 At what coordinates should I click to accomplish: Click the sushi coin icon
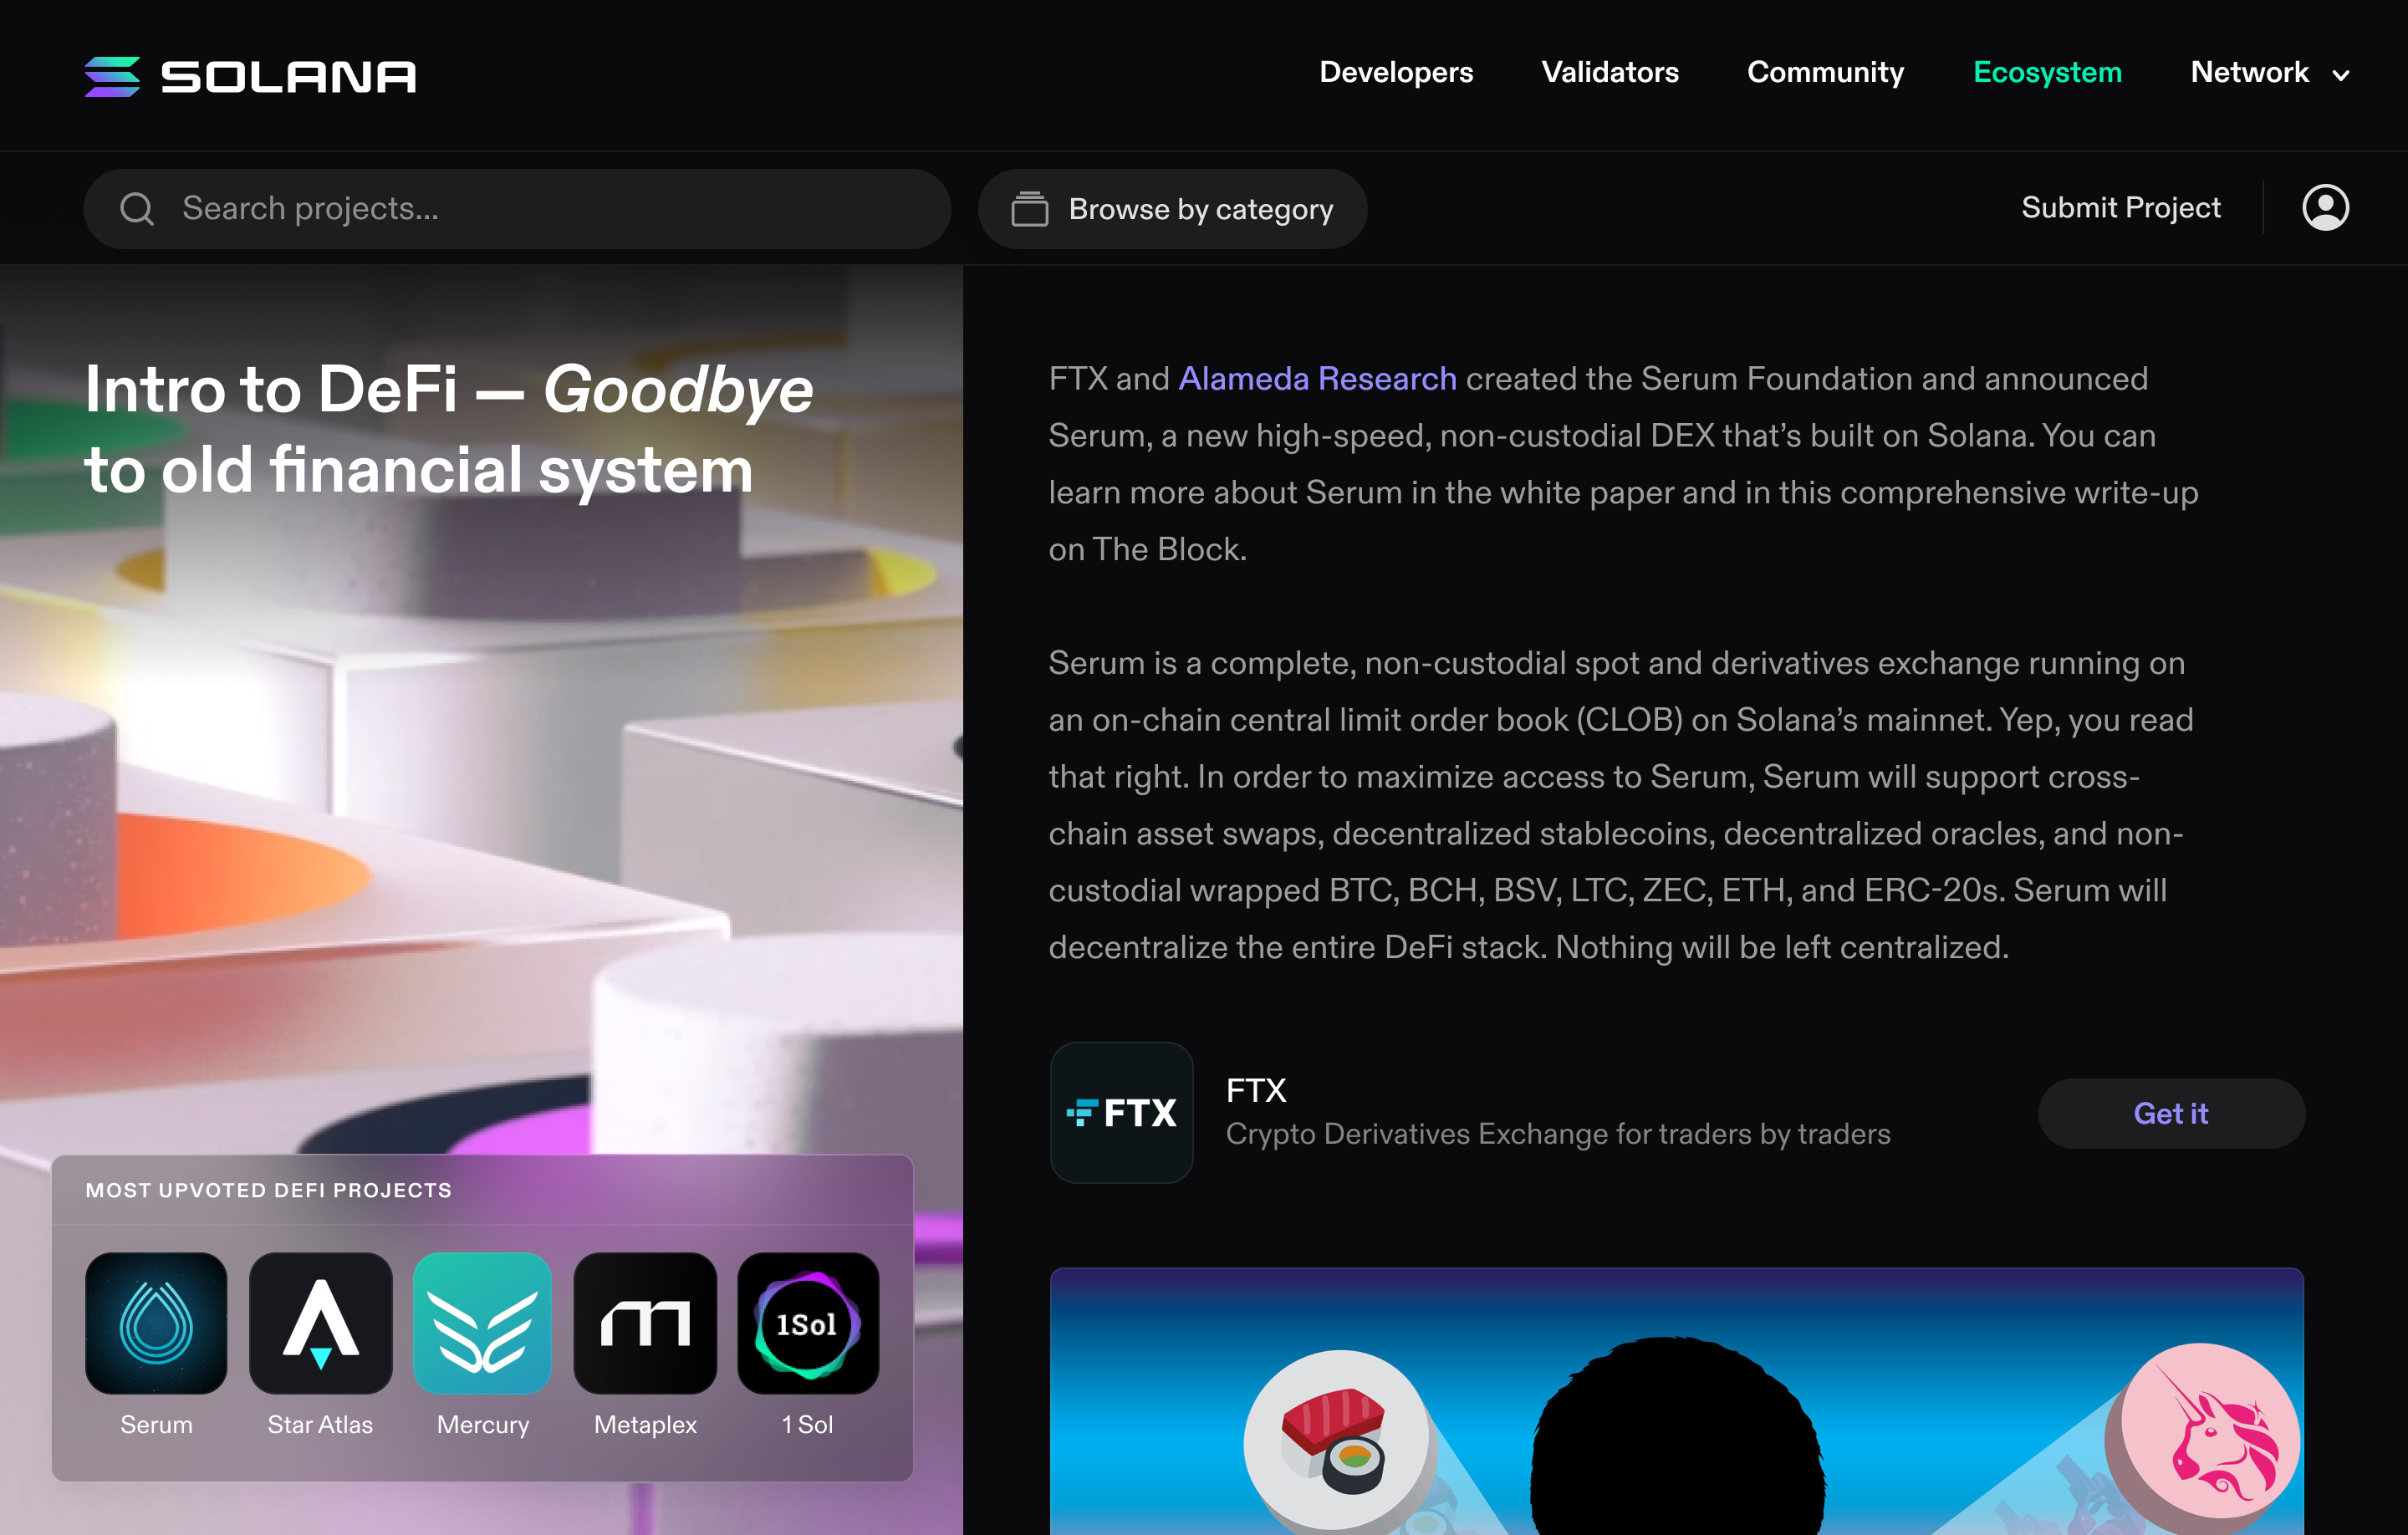pos(1337,1442)
